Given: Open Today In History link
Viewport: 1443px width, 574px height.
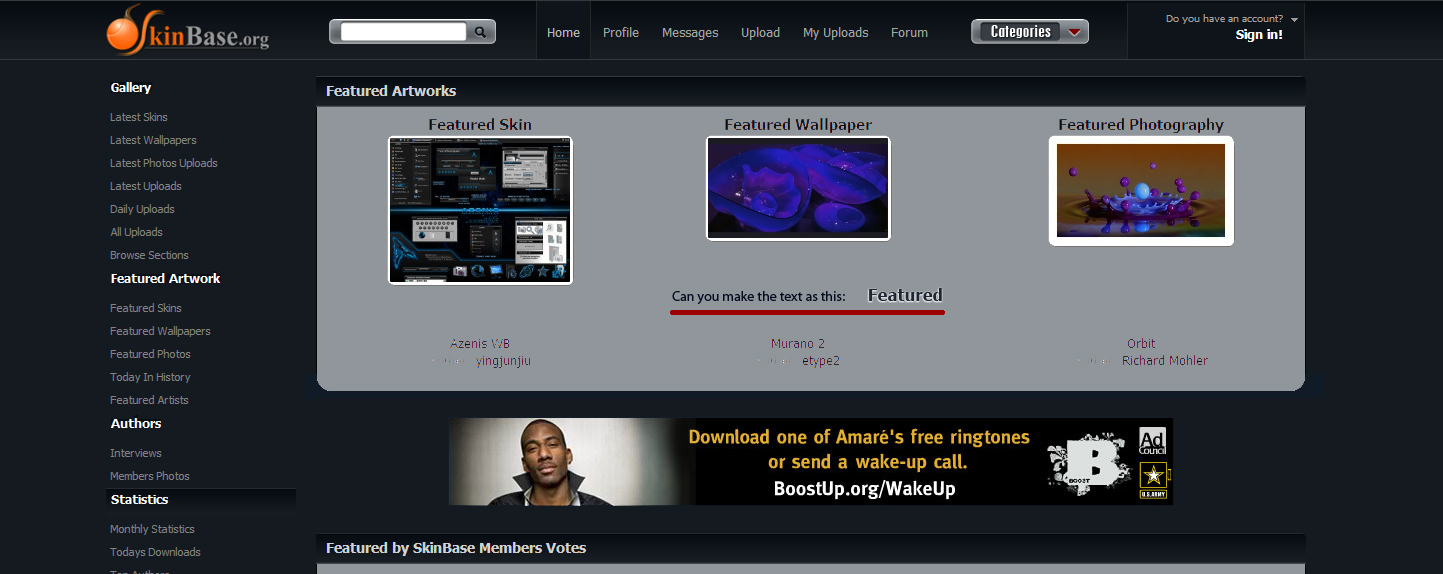Looking at the screenshot, I should 150,377.
